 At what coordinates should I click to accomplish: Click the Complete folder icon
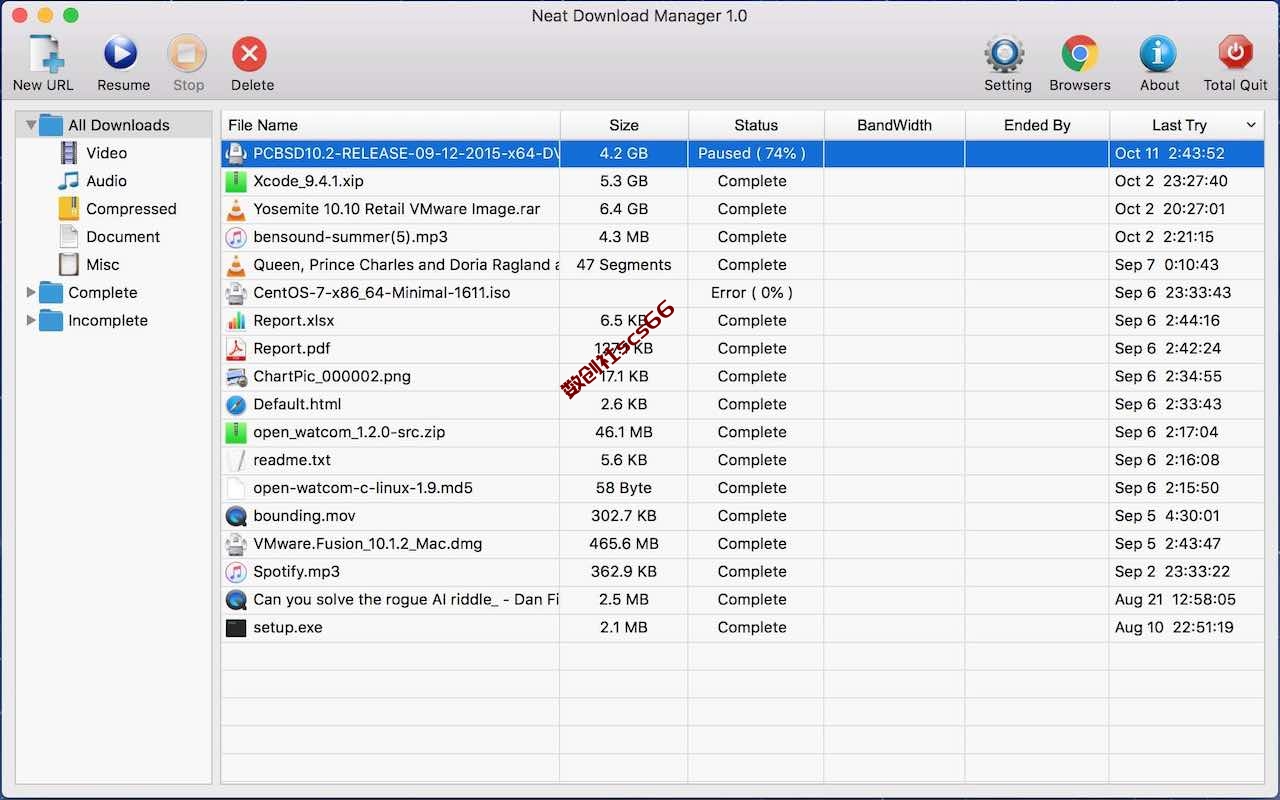click(x=51, y=293)
